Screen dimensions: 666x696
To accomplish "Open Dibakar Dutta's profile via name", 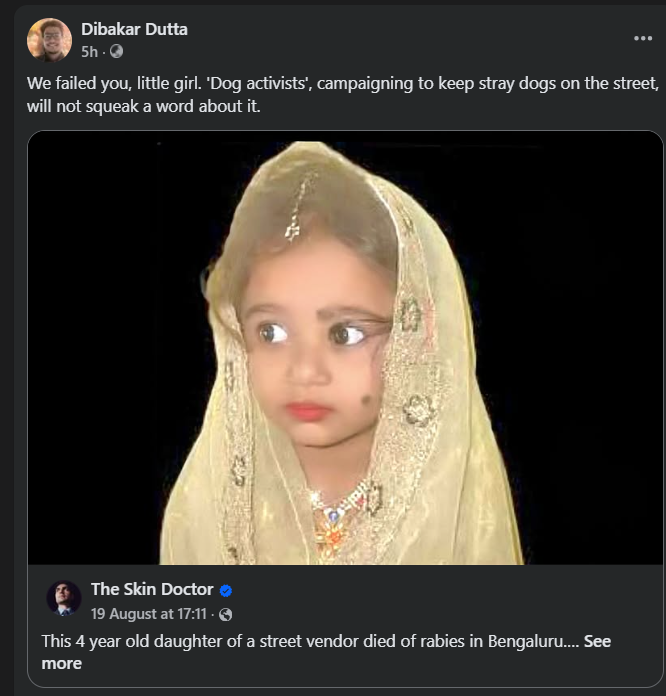I will pyautogui.click(x=134, y=29).
